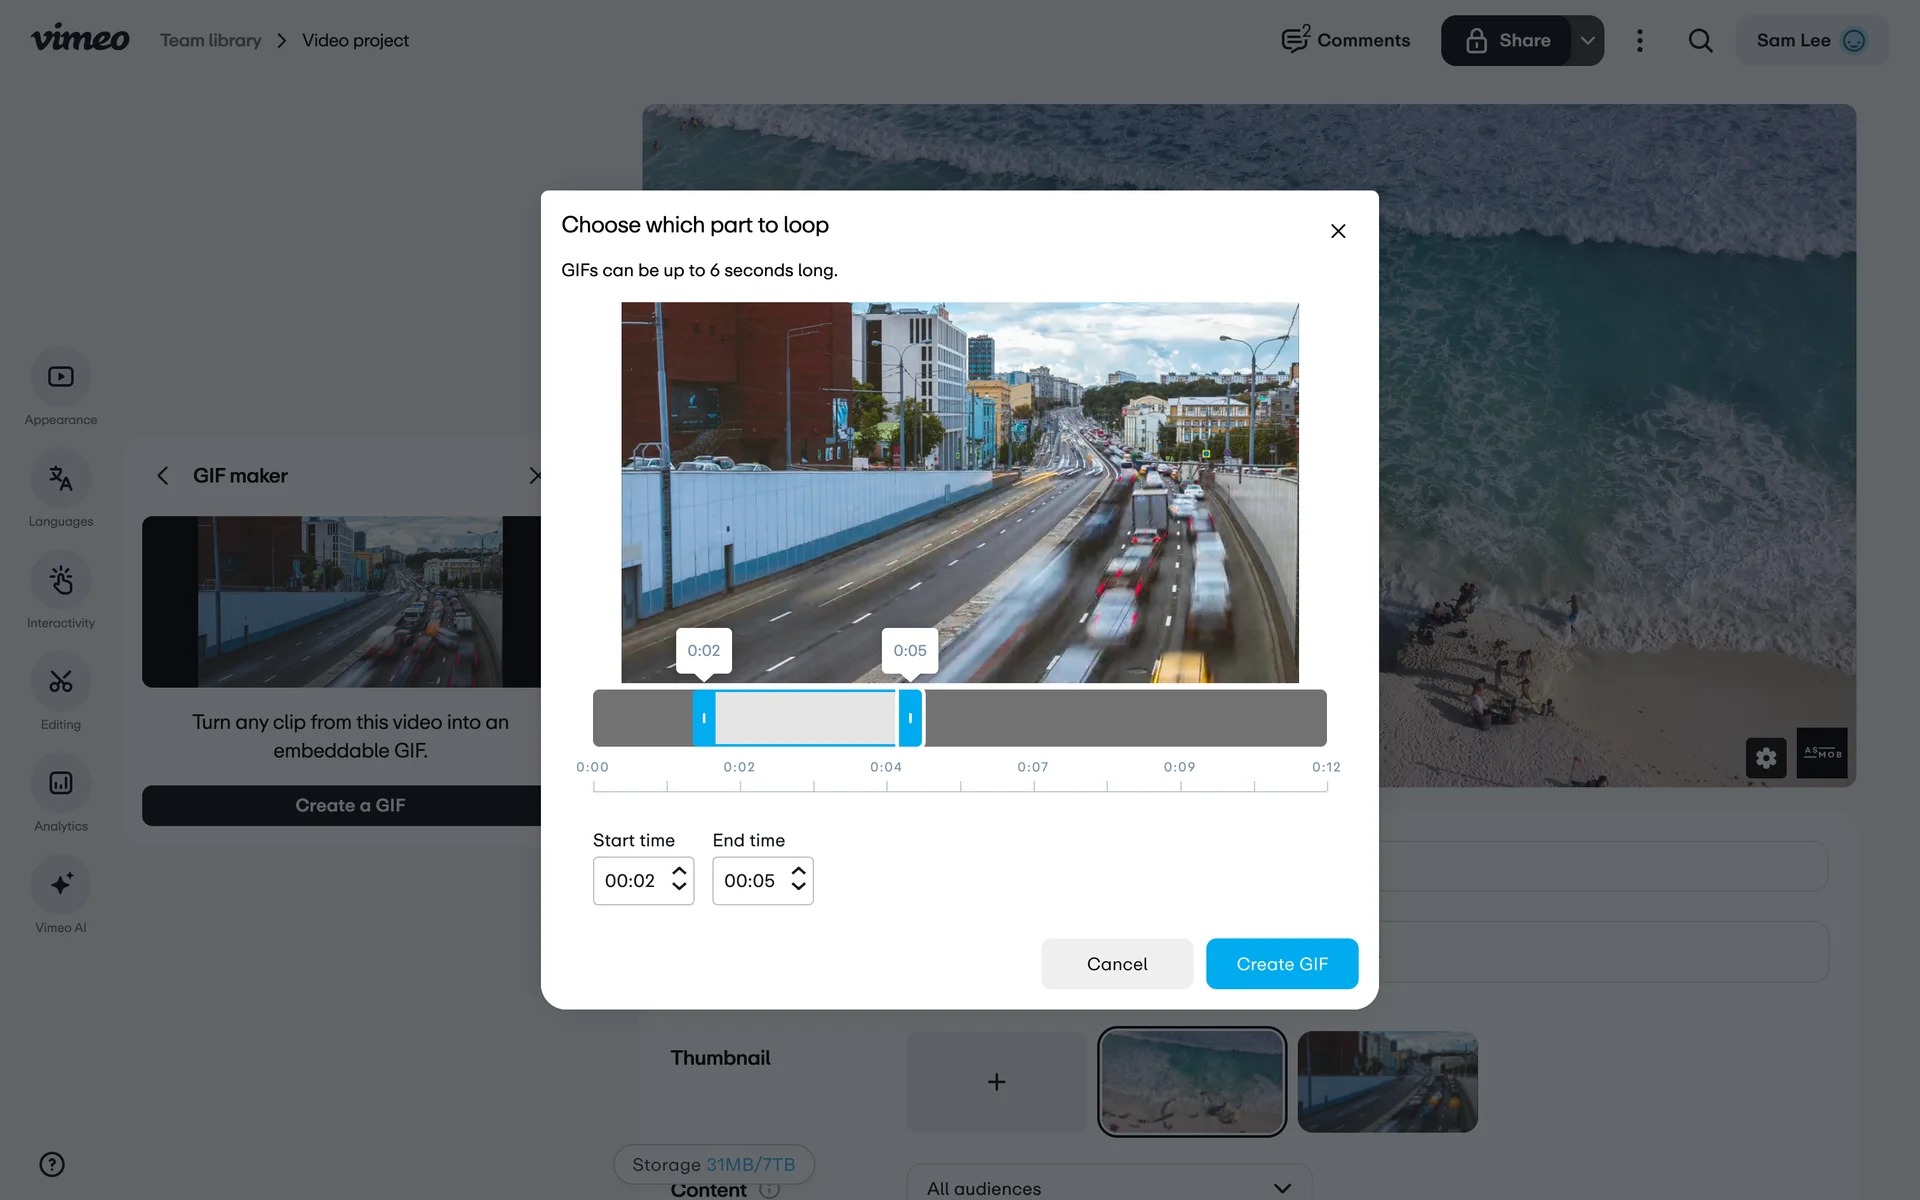This screenshot has width=1920, height=1200.
Task: Go to Team library breadcrumb
Action: pyautogui.click(x=210, y=40)
